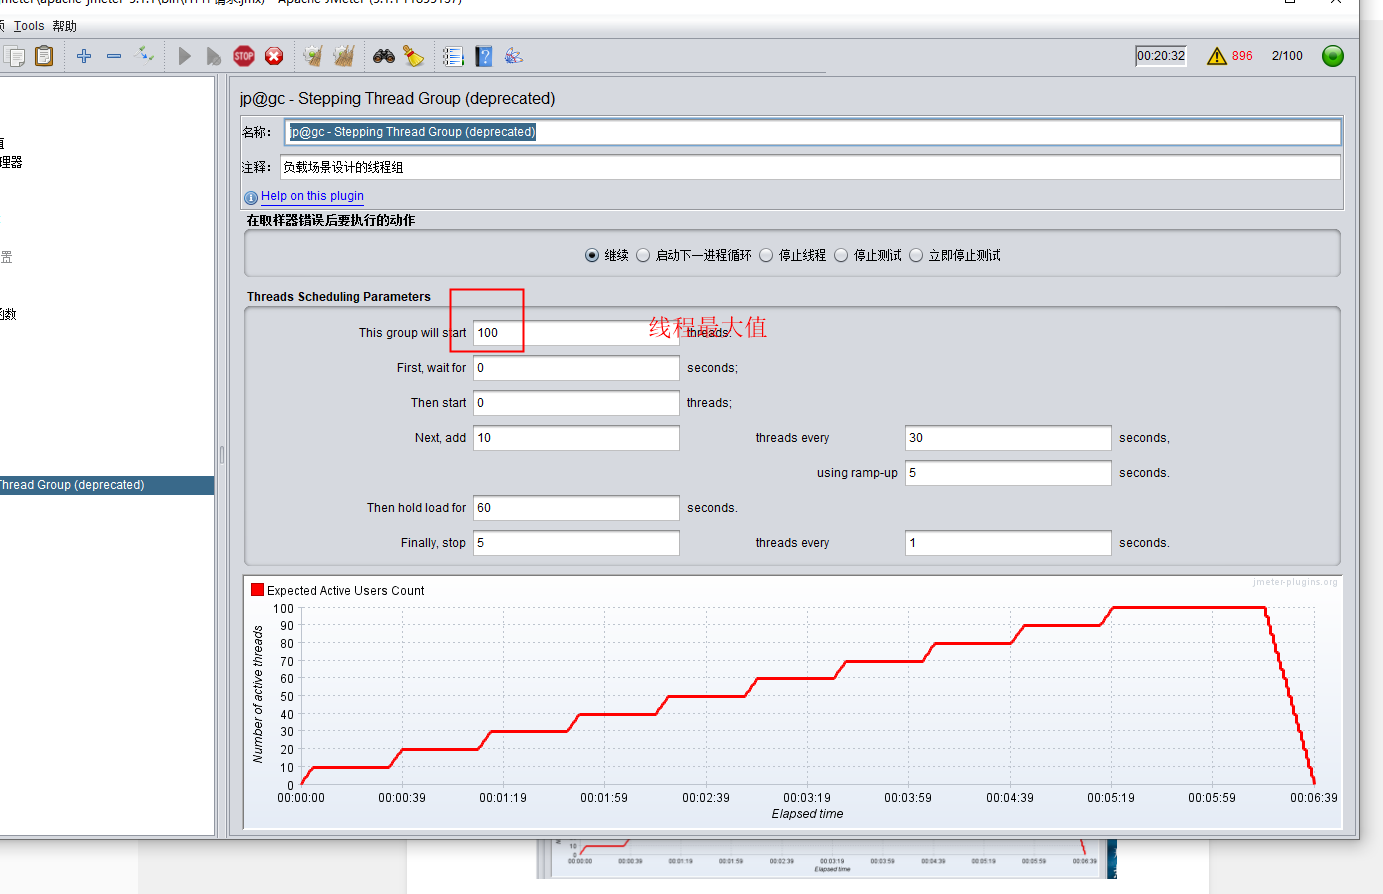The image size is (1383, 894).
Task: Click the This group will start field
Action: pos(576,333)
